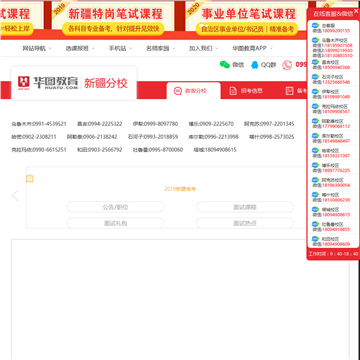
Task: Select phone number 阿勒泰:0906-2138242
Action: pos(92,137)
